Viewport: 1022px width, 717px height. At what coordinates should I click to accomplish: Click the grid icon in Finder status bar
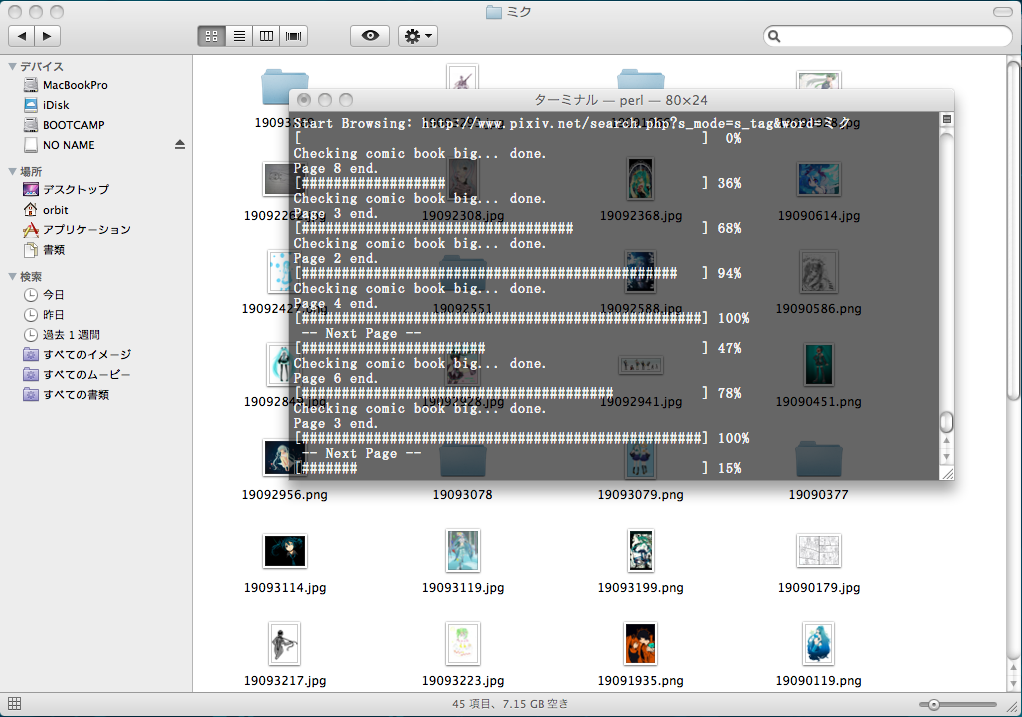[x=14, y=704]
